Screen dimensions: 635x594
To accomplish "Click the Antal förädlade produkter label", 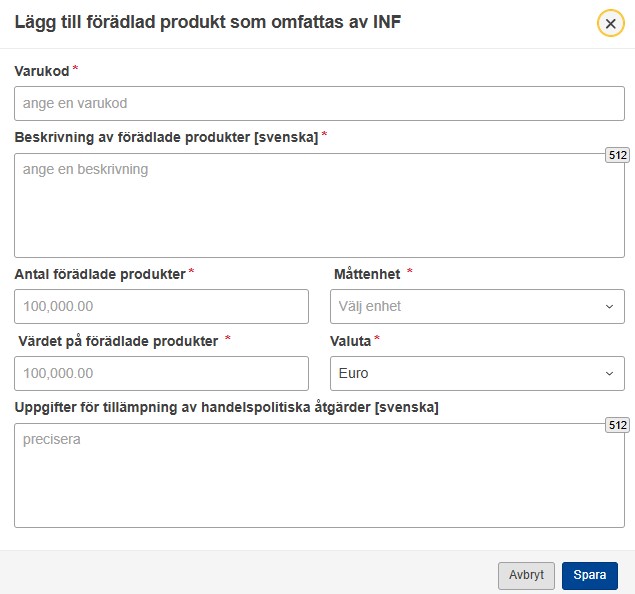I will pos(100,274).
